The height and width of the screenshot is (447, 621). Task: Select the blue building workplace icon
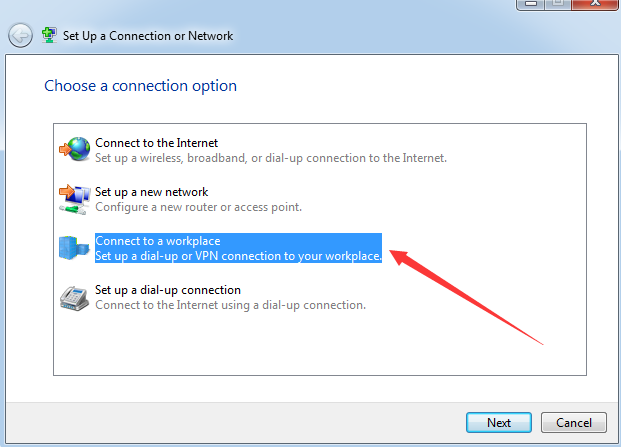pos(74,247)
